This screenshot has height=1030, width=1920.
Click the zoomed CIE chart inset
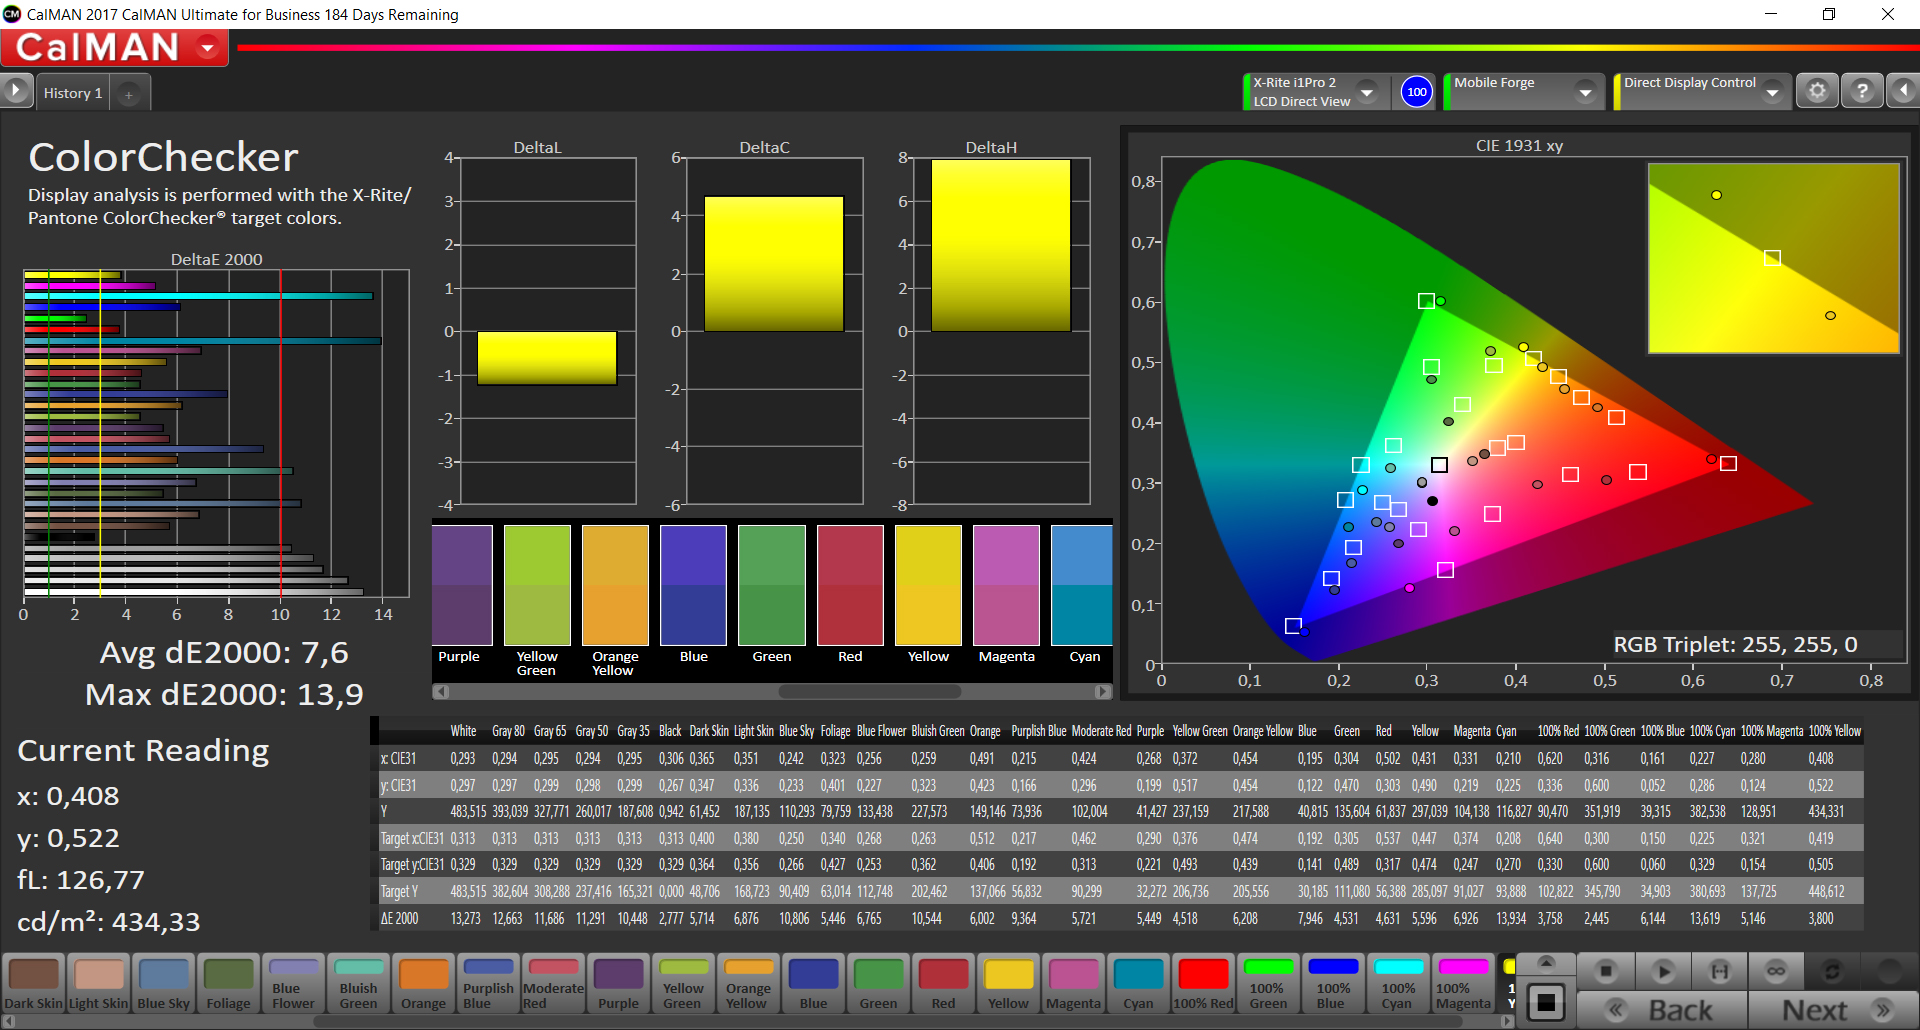(1773, 258)
